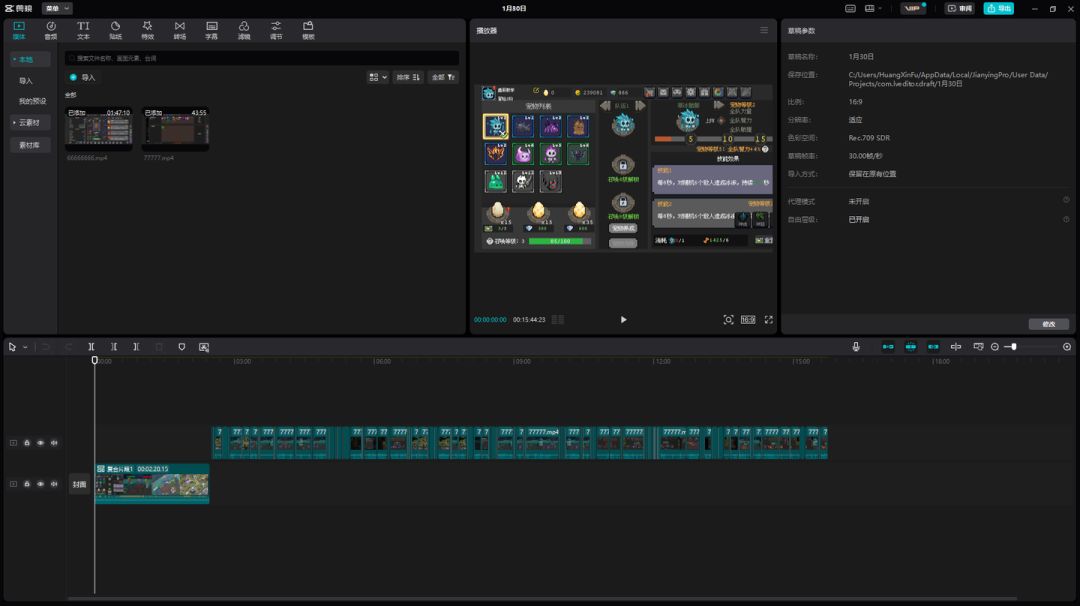Click the 导出 export button
This screenshot has height=606, width=1080.
tap(998, 8)
